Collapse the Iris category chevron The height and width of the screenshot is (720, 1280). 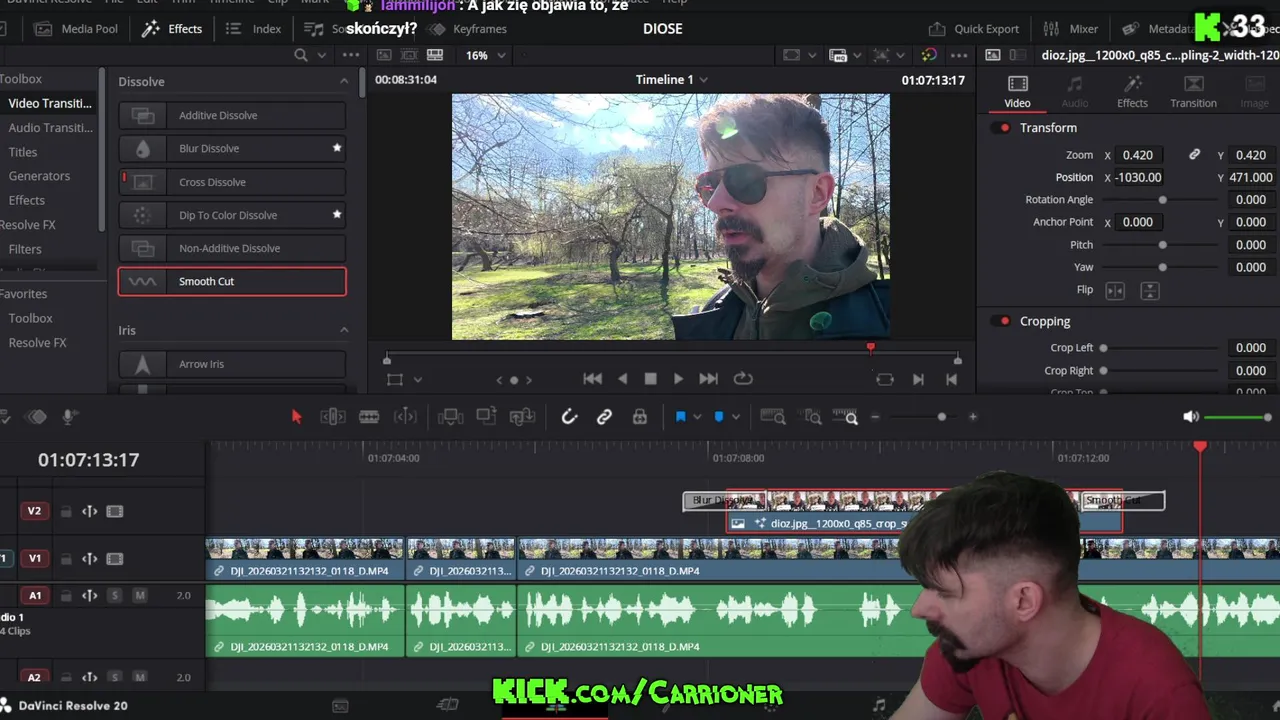point(344,330)
